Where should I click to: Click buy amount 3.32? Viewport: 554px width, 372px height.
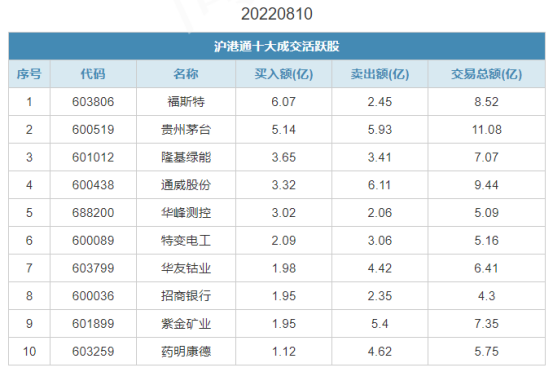[283, 185]
